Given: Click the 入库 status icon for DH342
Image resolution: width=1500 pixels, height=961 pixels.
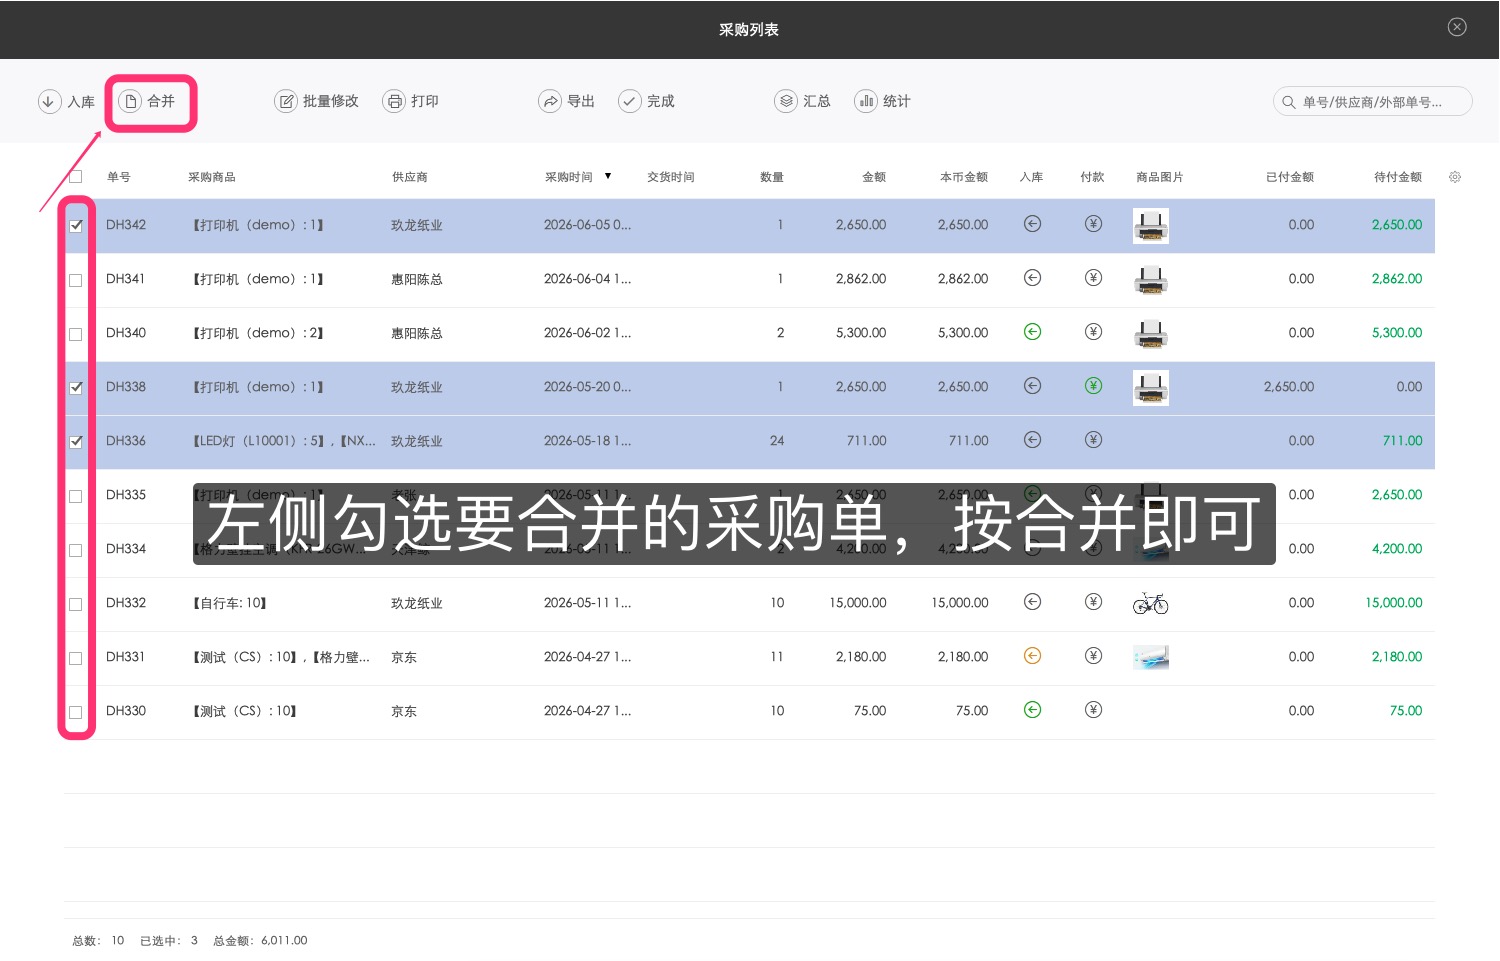Looking at the screenshot, I should 1033,224.
